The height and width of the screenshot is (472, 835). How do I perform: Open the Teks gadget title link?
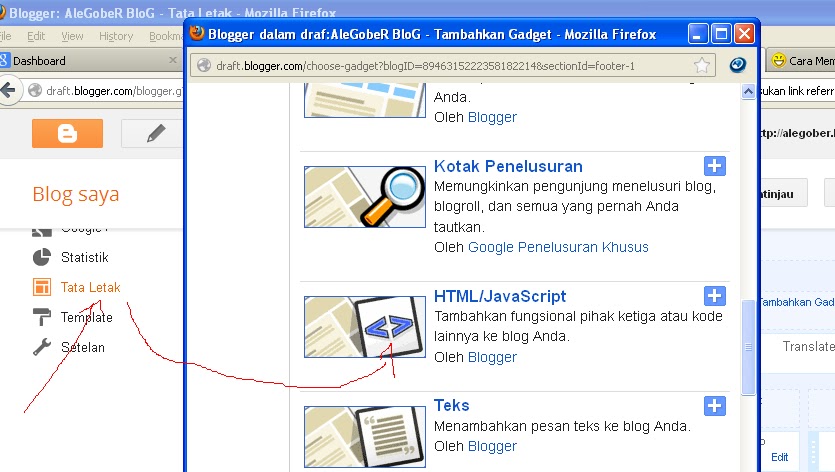click(x=452, y=405)
